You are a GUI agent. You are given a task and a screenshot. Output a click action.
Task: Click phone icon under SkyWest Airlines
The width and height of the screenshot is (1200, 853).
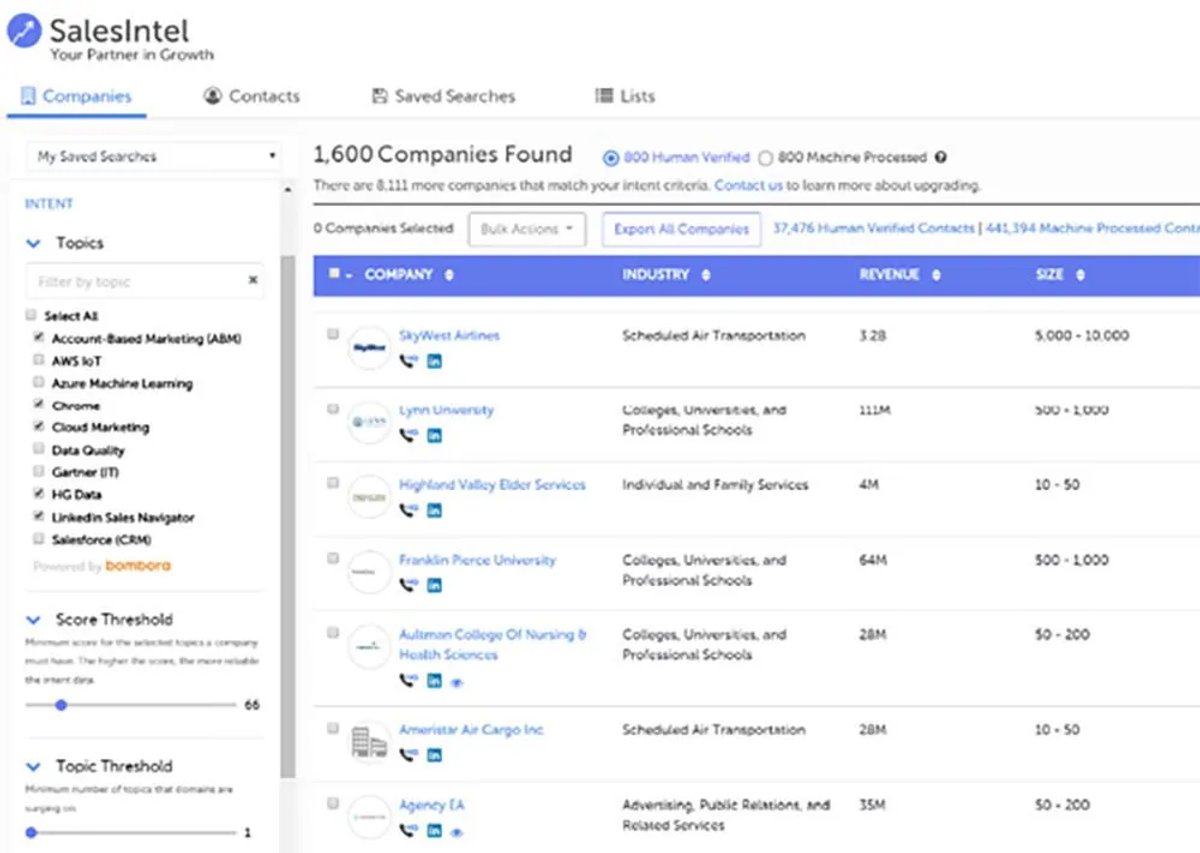pyautogui.click(x=408, y=361)
